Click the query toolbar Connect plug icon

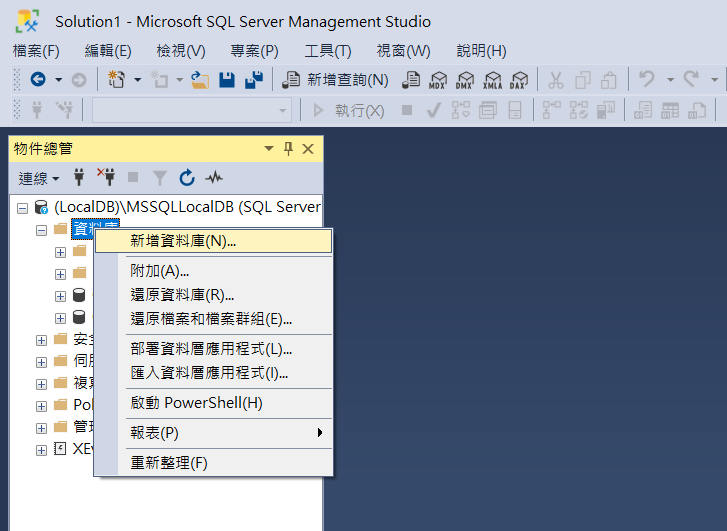tap(37, 110)
